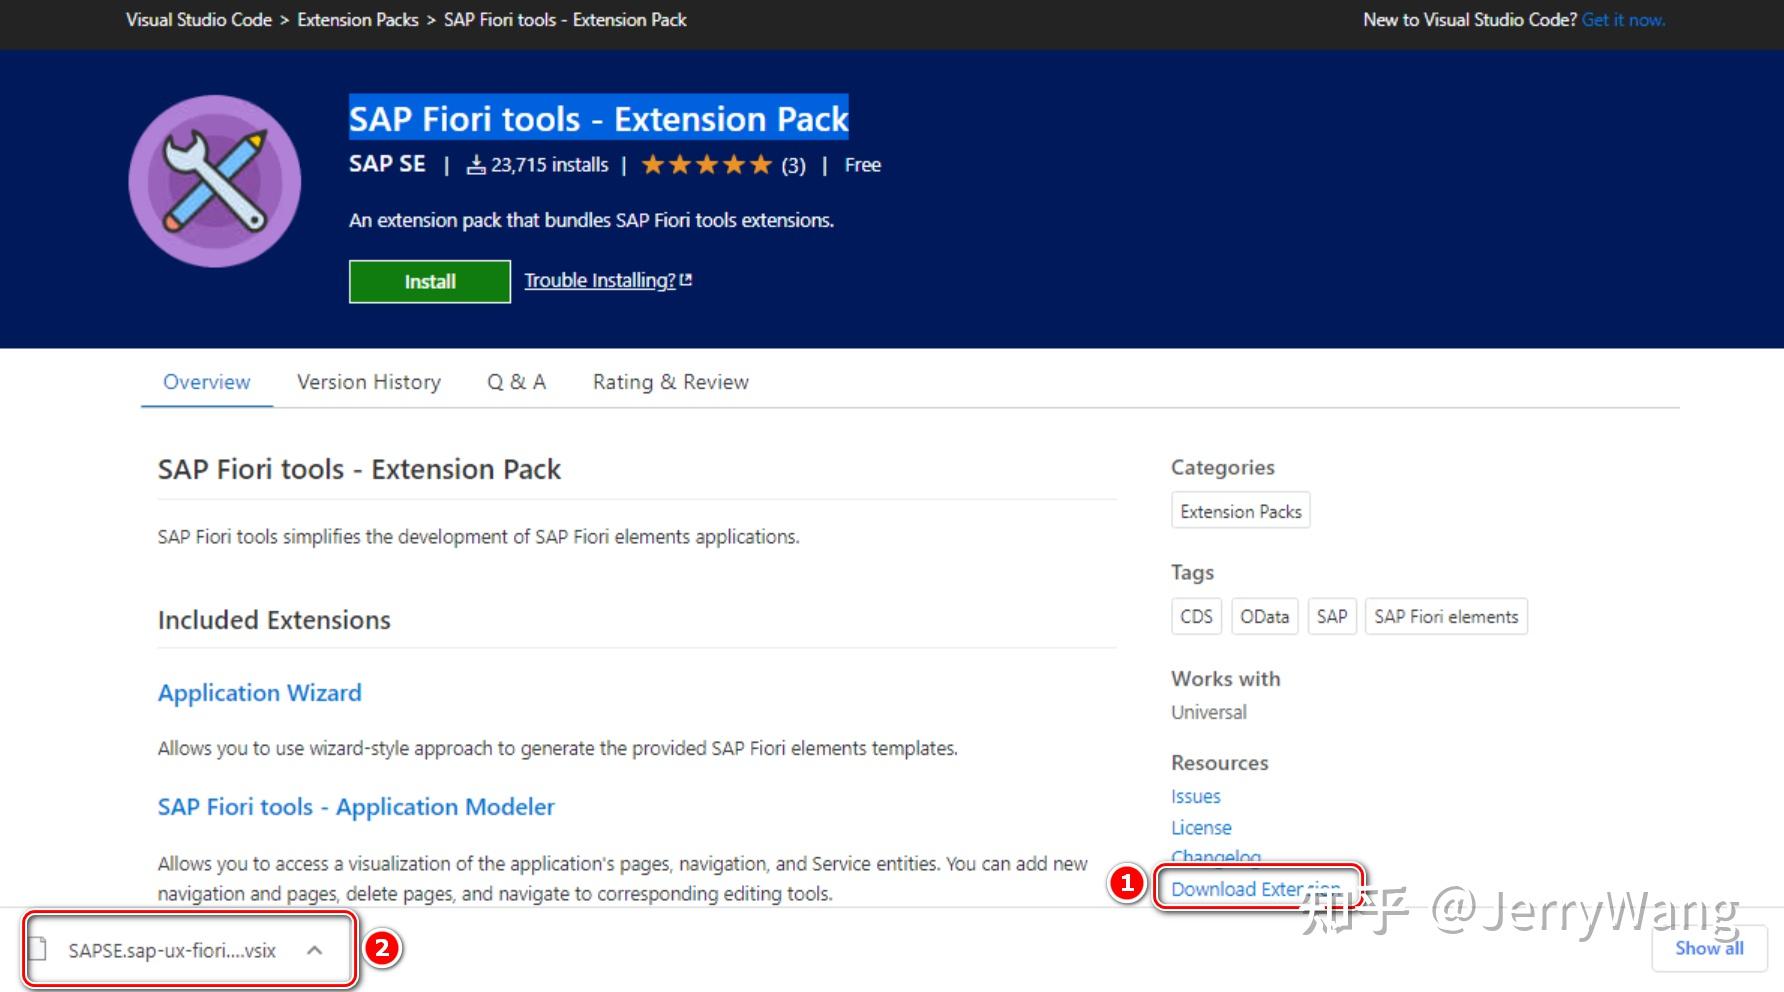
Task: Click Show all downloads
Action: (x=1708, y=949)
